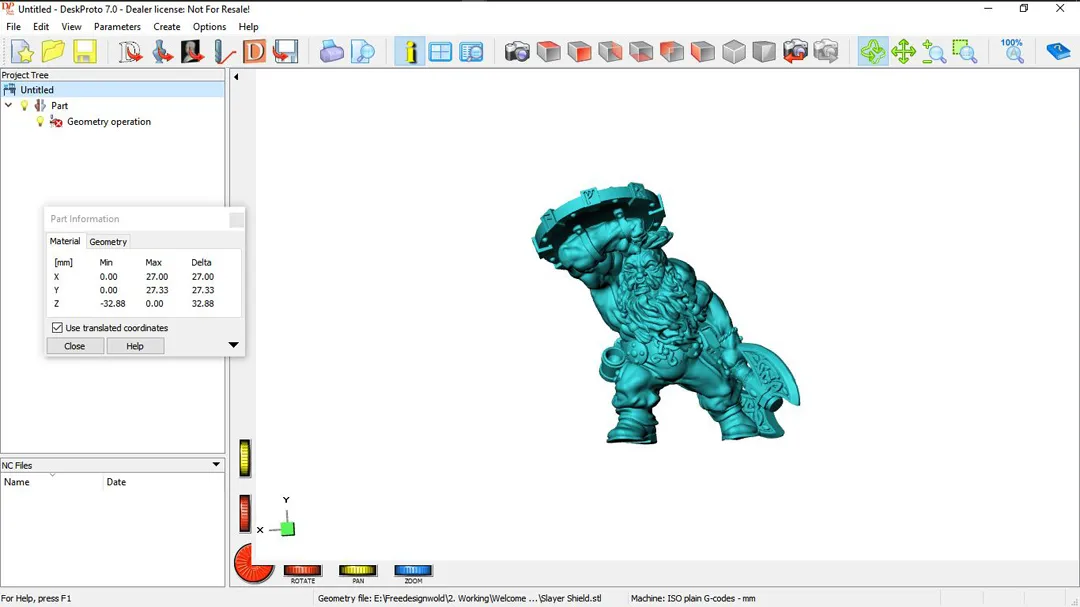Sort NC Files by Name column

click(x=52, y=482)
